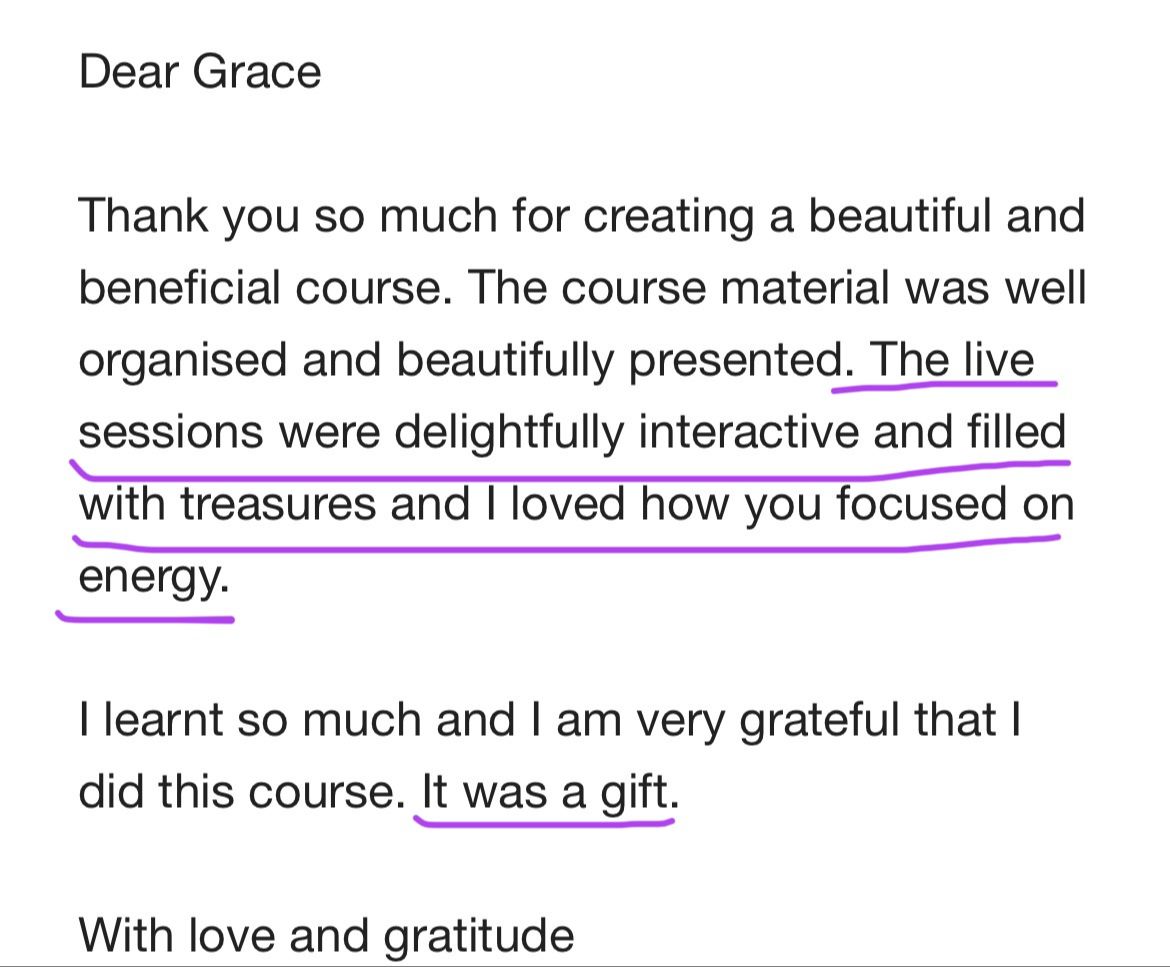Click the underlined phrase "The live"
This screenshot has width=1170, height=967.
coord(952,360)
